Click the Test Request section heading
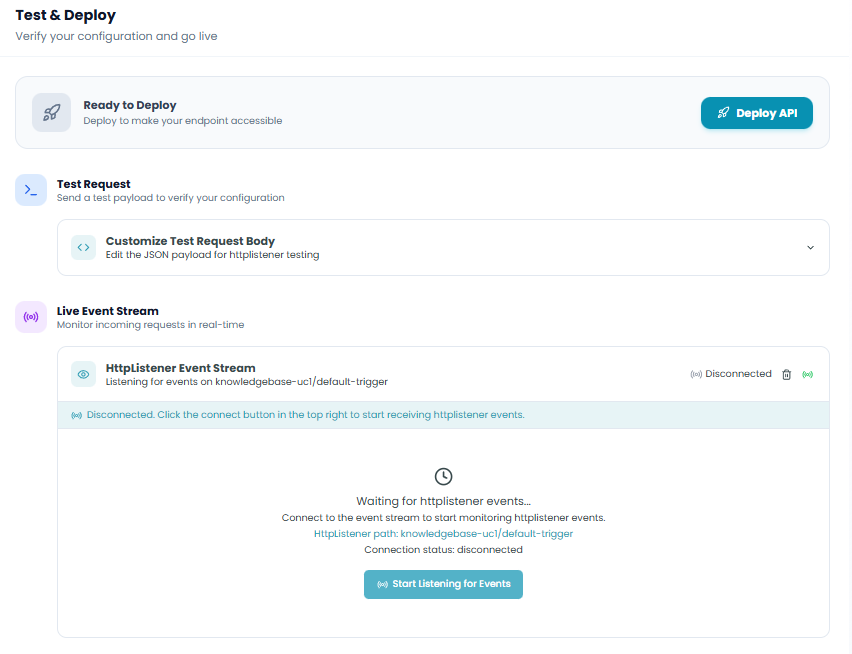The height and width of the screenshot is (654, 852). [x=93, y=184]
